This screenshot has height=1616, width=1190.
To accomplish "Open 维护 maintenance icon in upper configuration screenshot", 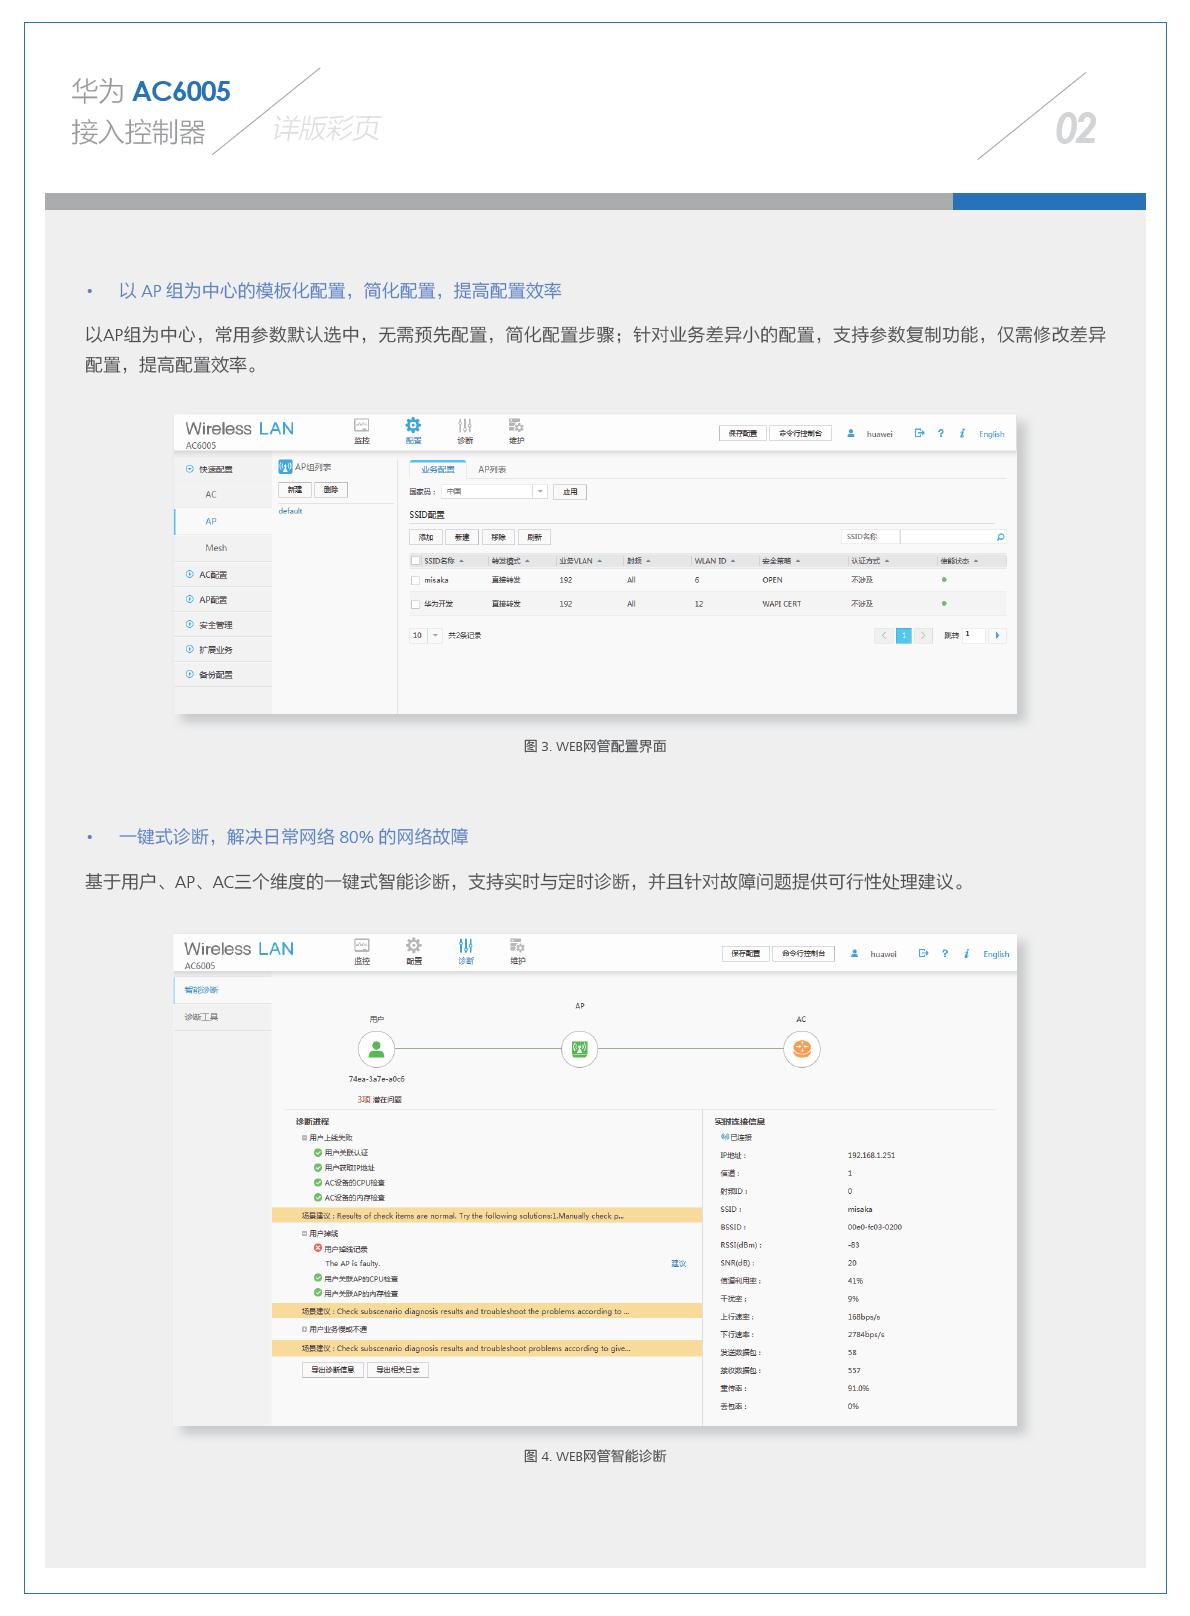I will [x=516, y=425].
